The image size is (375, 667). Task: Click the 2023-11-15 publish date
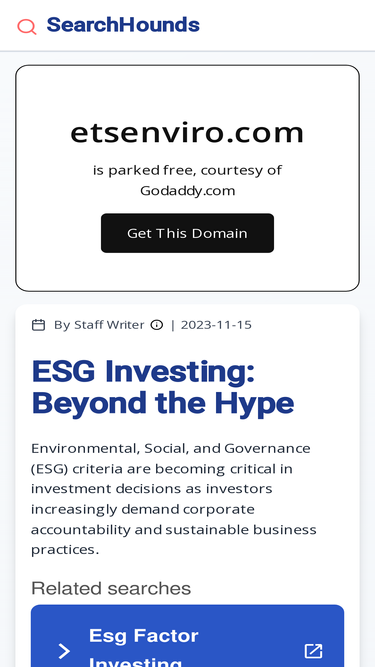point(216,325)
